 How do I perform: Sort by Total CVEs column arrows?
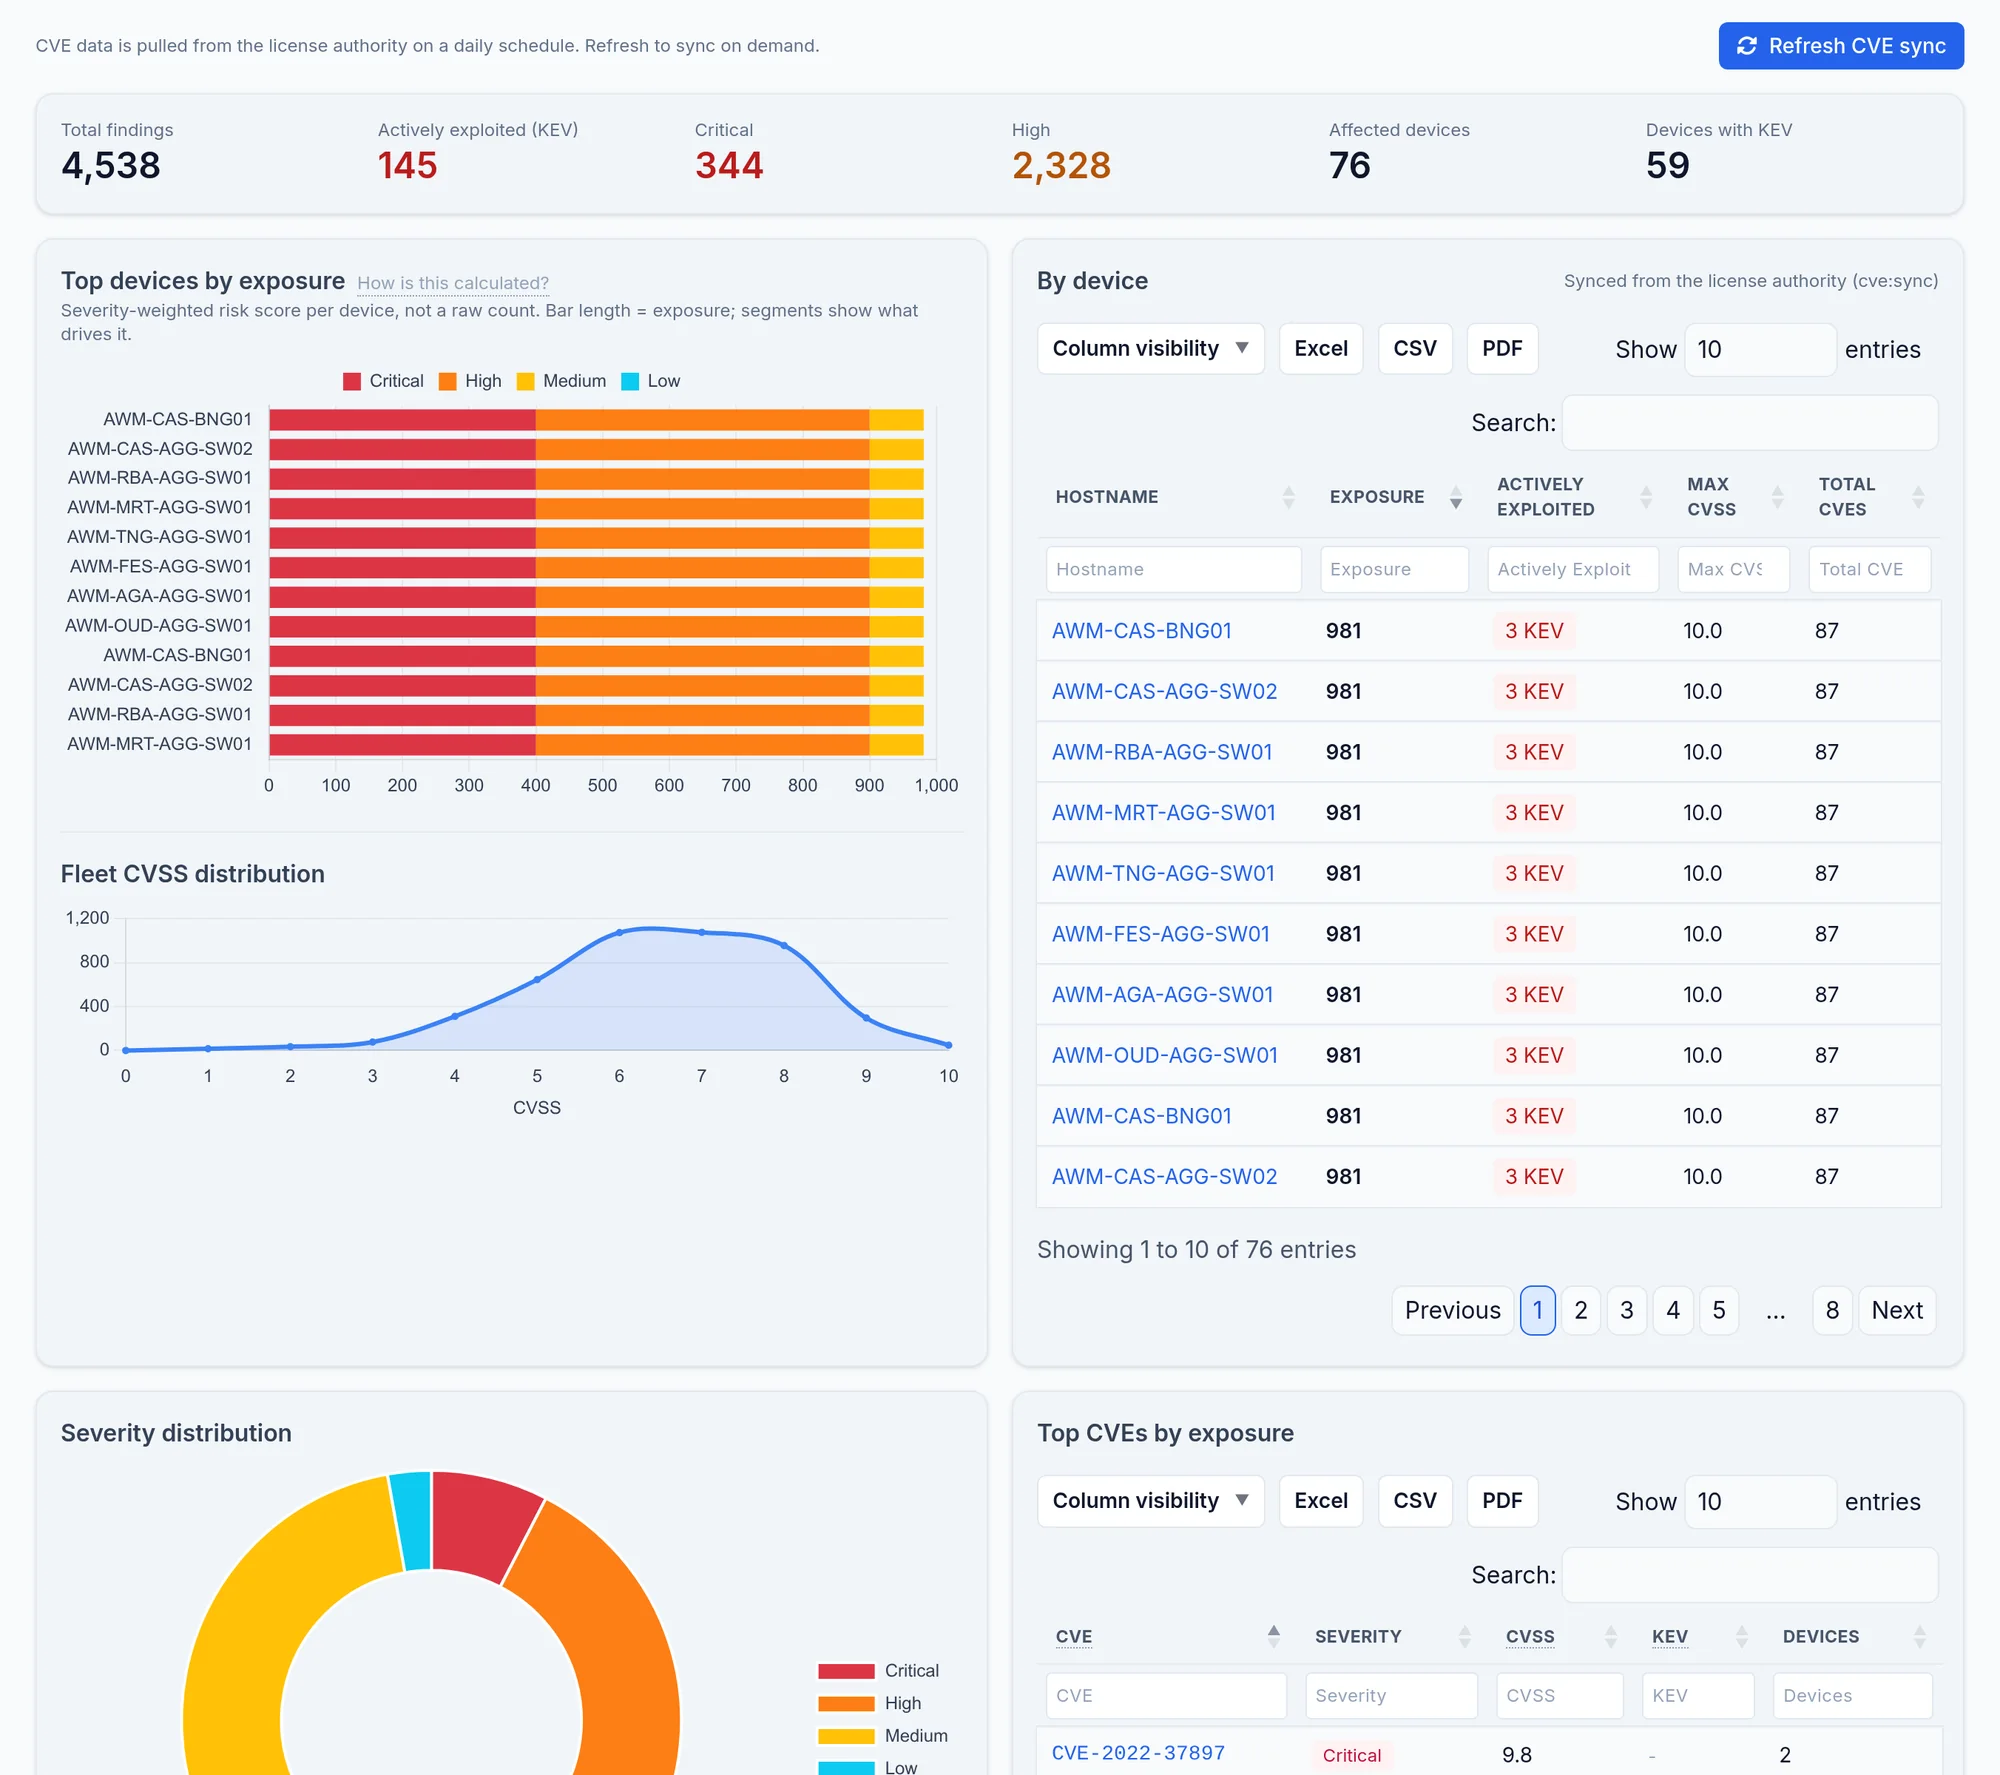pos(1918,497)
